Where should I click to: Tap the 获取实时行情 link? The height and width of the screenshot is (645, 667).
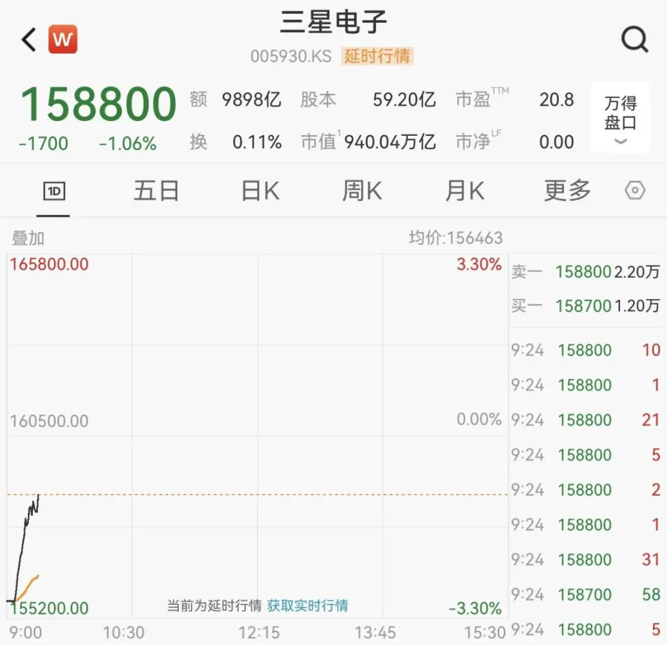click(307, 606)
